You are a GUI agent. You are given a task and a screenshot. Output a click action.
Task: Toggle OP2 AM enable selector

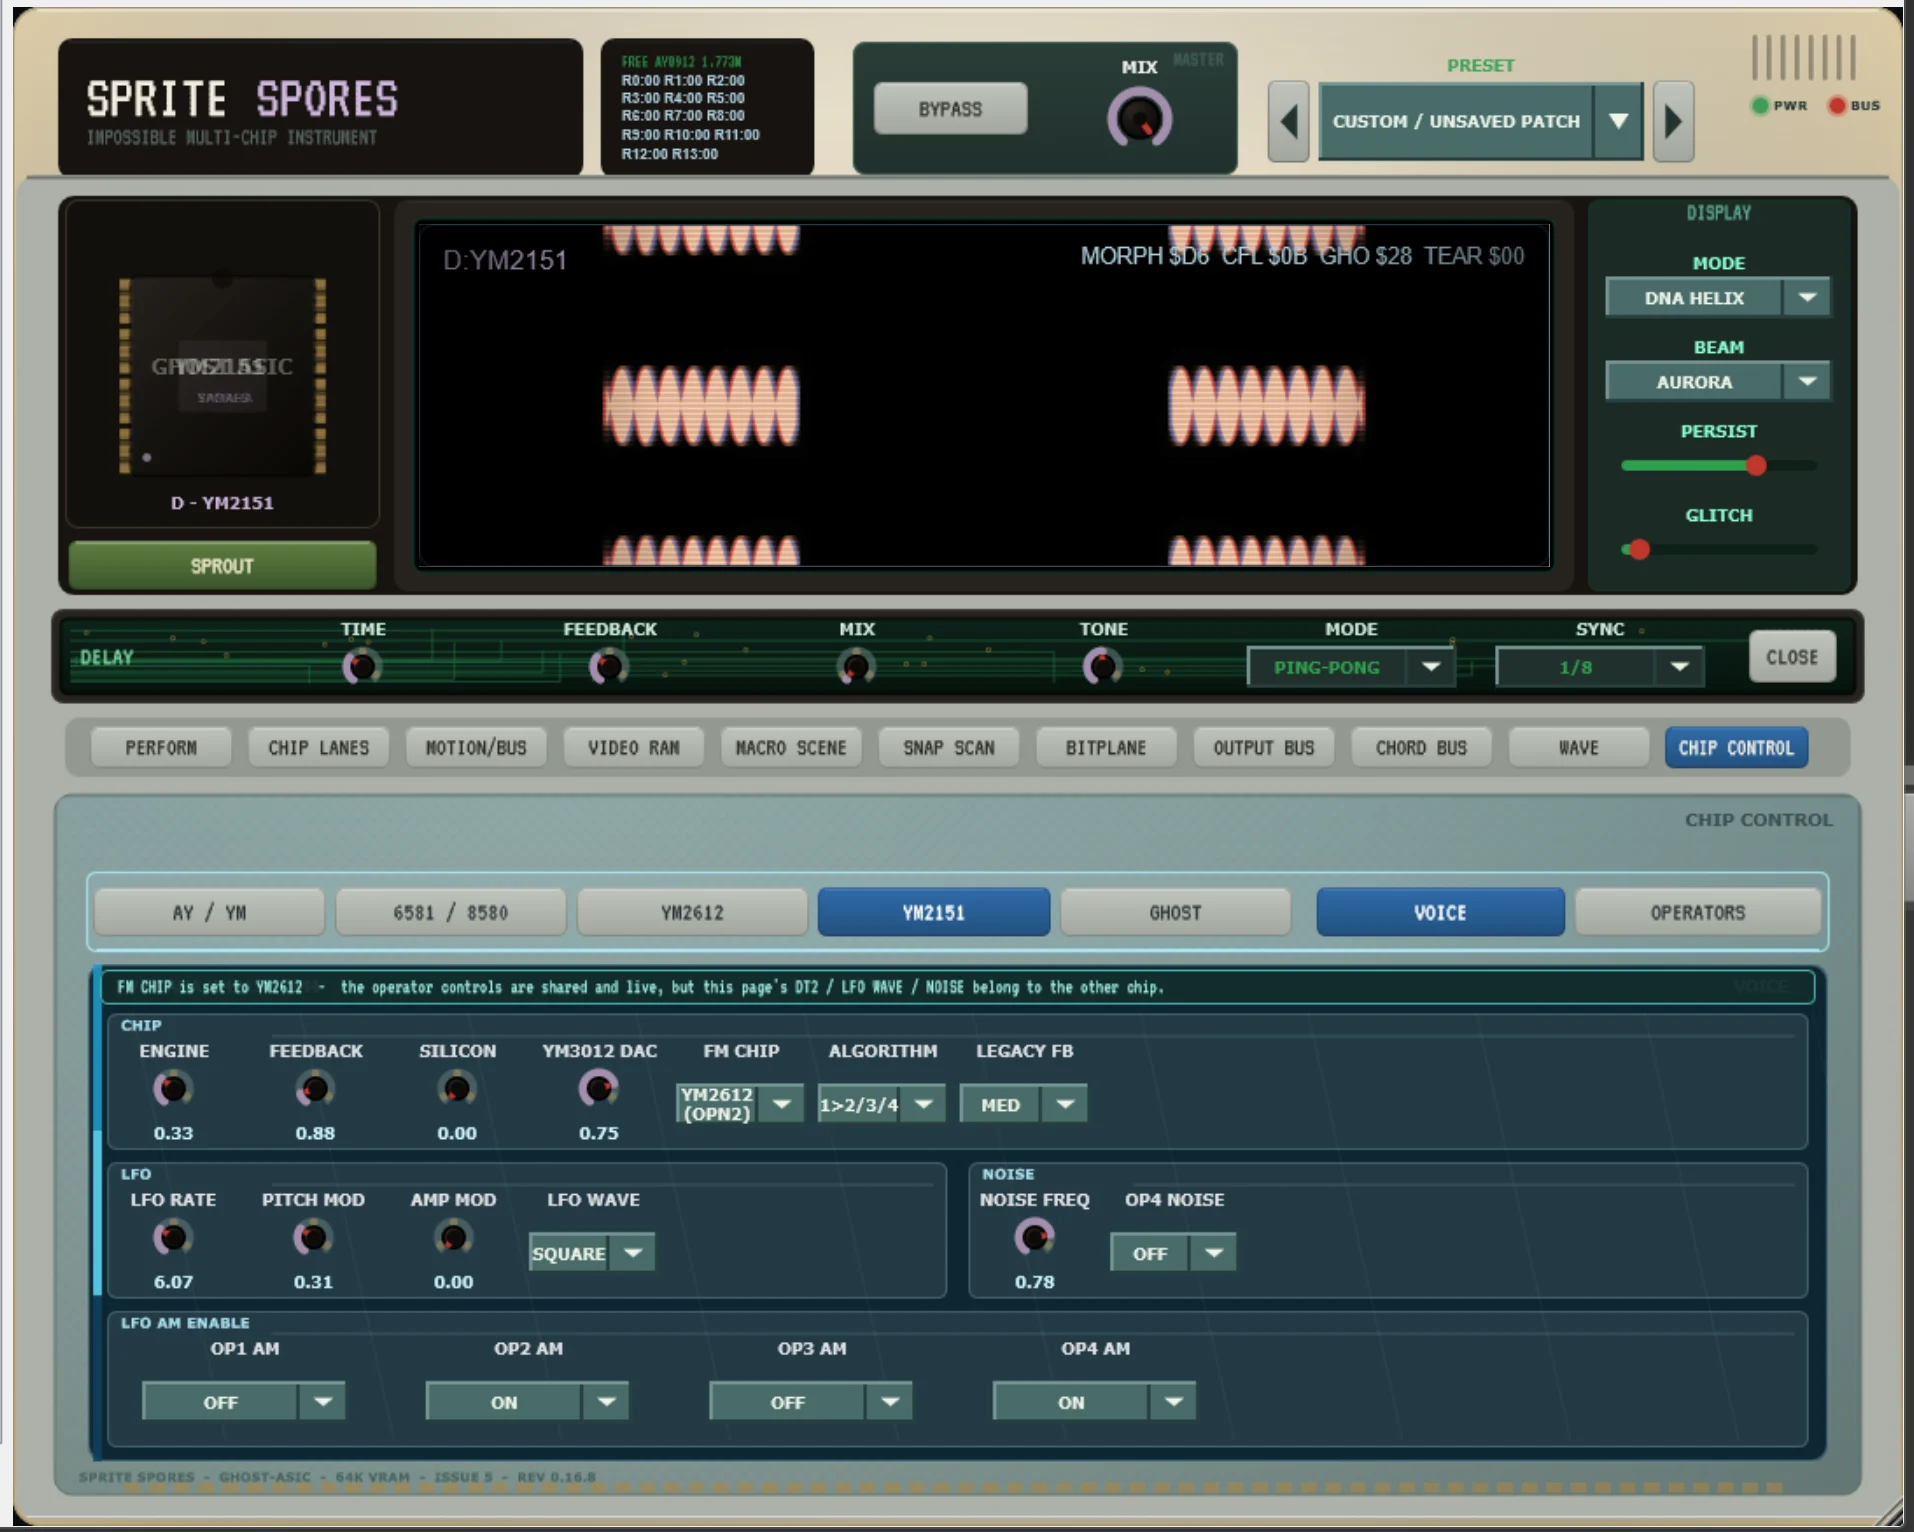[527, 1402]
